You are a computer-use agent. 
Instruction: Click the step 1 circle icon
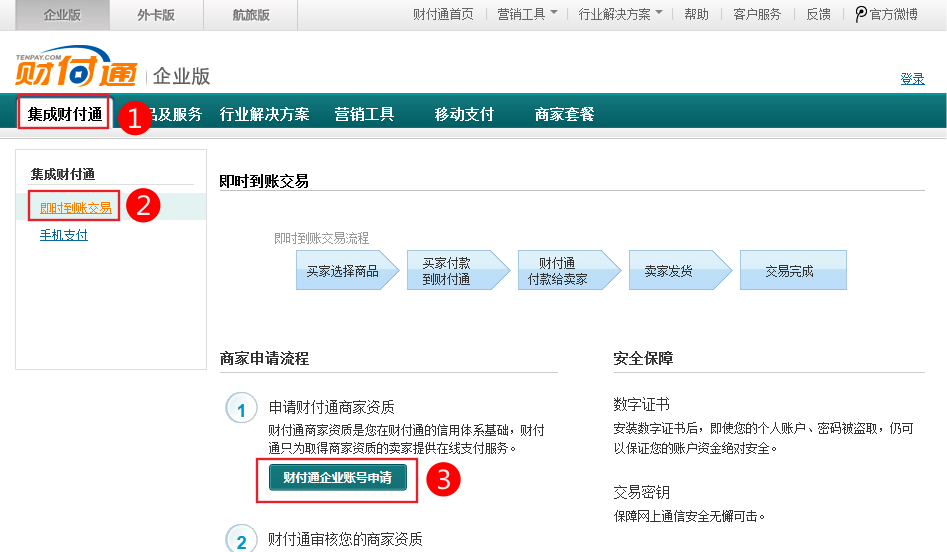(241, 409)
